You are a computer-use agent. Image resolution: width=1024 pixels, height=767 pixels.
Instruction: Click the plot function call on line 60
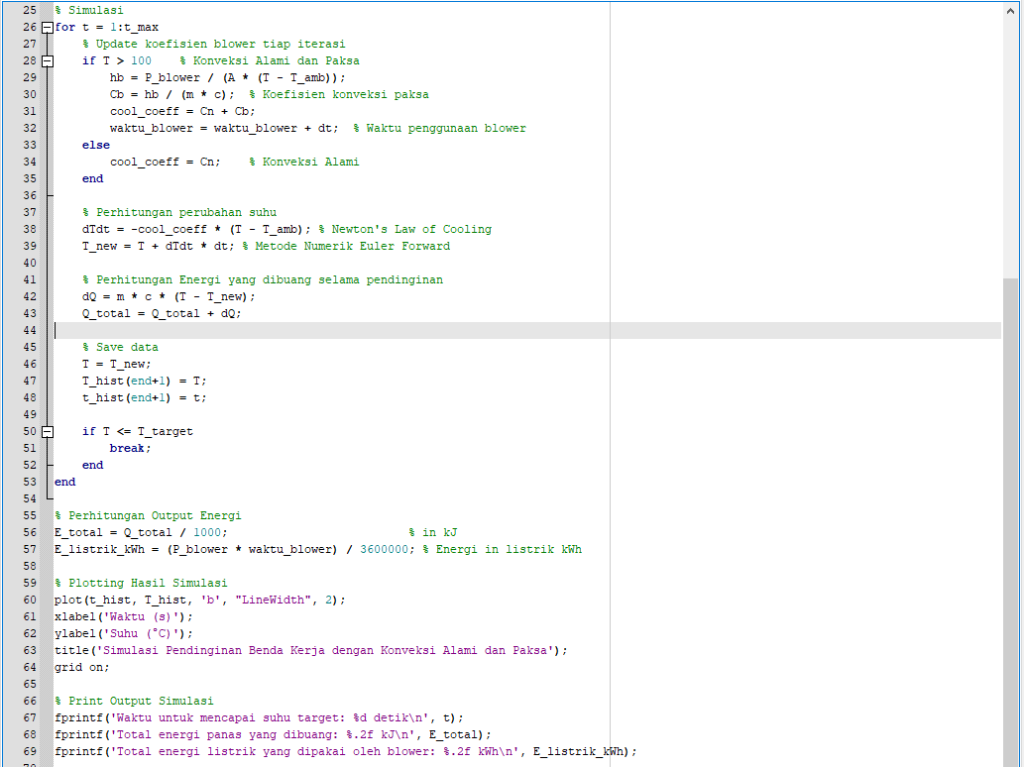tap(68, 599)
